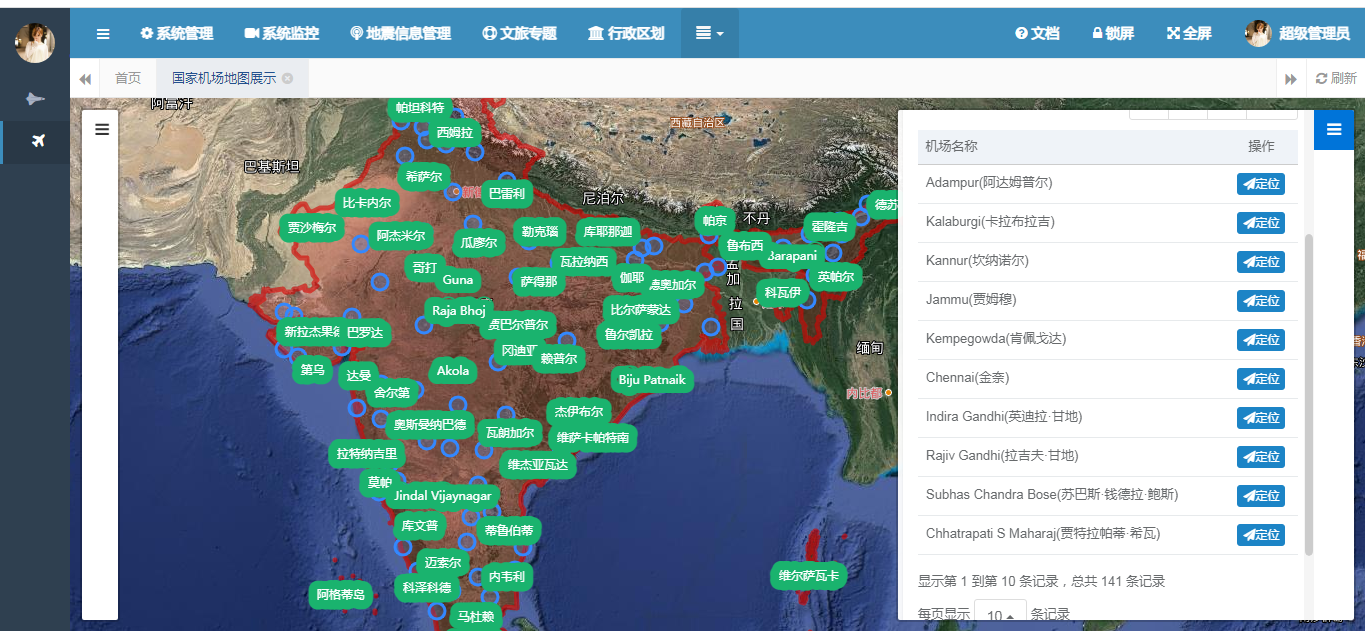
Task: Toggle the sidebar with the top hamburger icon
Action: [103, 34]
